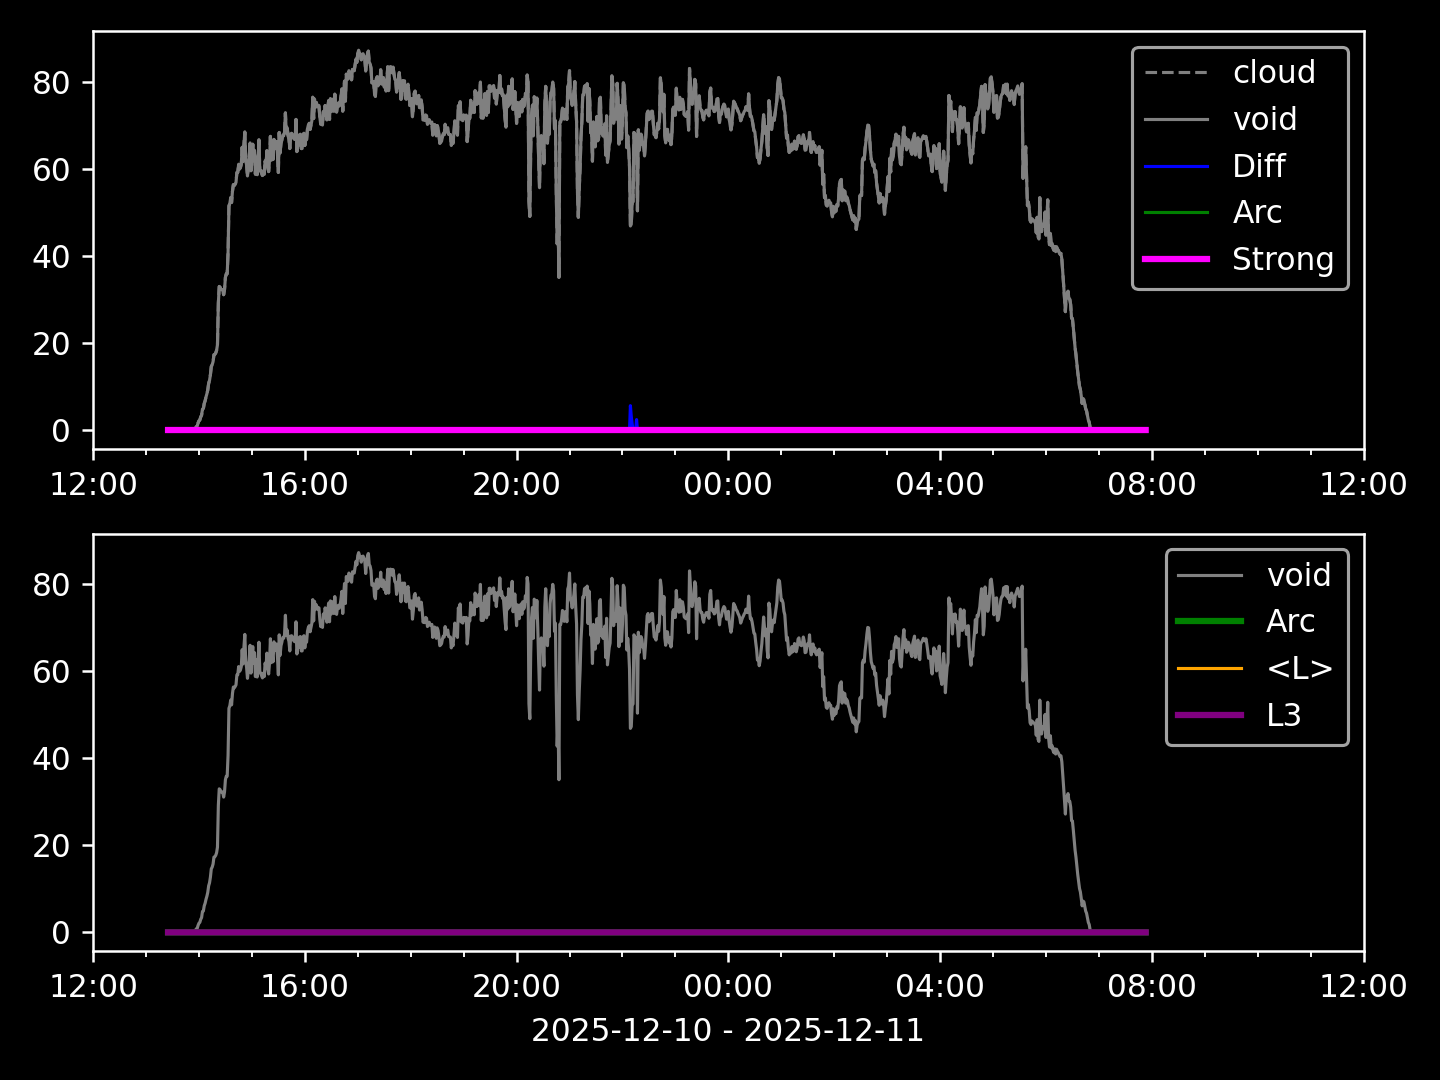This screenshot has width=1440, height=1080.
Task: Click the 40 y-axis label on the bottom chart
Action: pos(50,759)
